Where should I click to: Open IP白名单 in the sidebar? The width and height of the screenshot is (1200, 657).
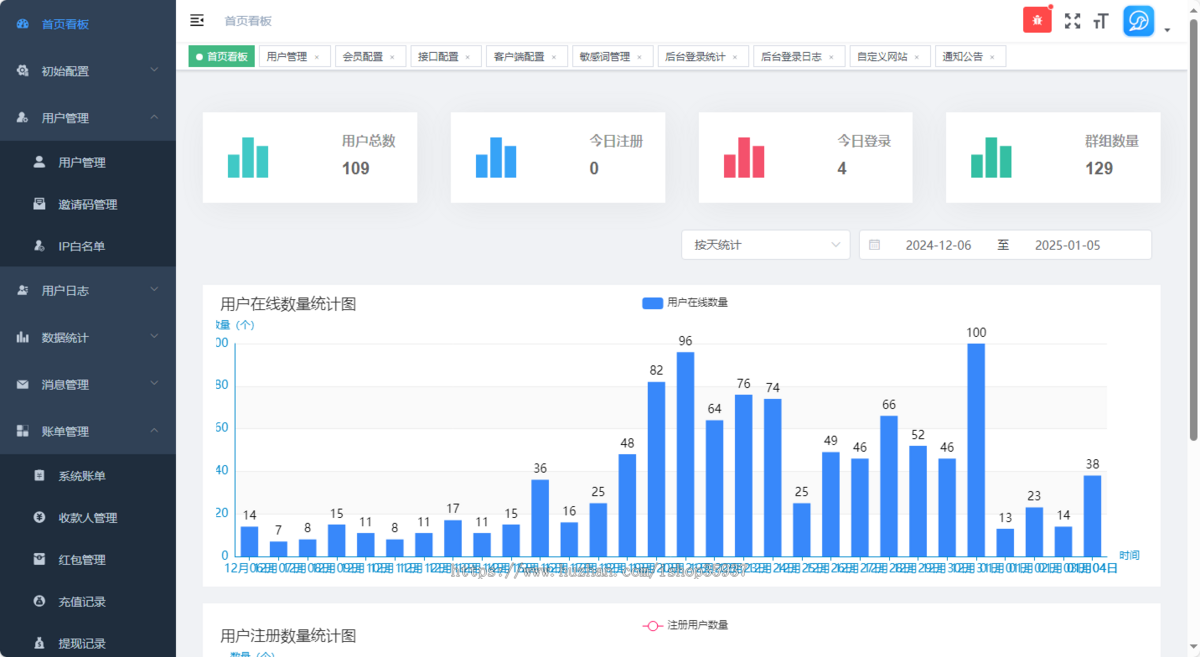click(x=88, y=246)
